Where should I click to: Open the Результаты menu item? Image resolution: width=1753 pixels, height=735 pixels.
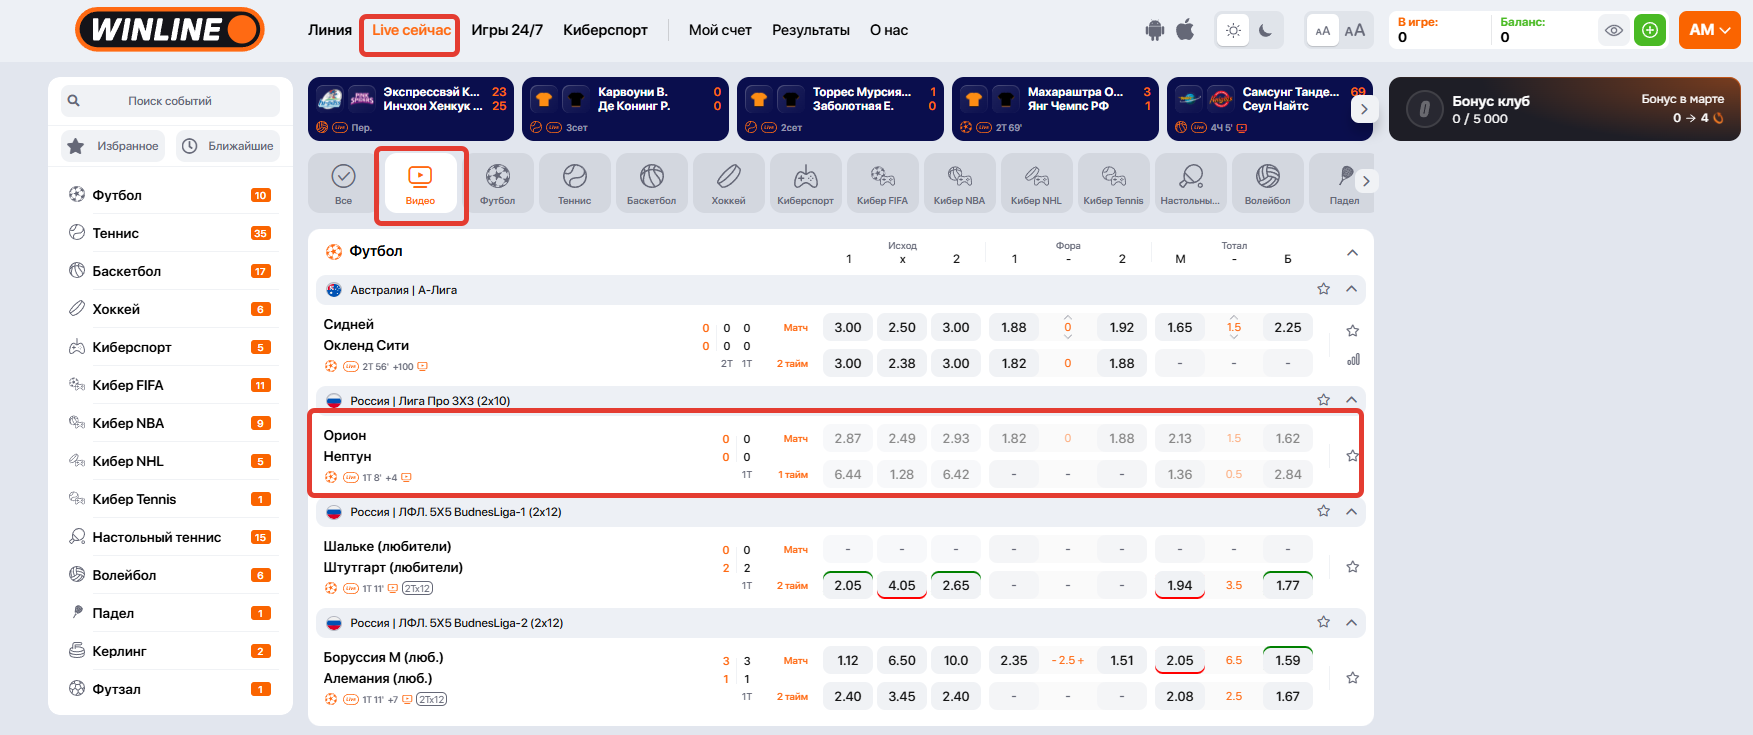point(810,30)
